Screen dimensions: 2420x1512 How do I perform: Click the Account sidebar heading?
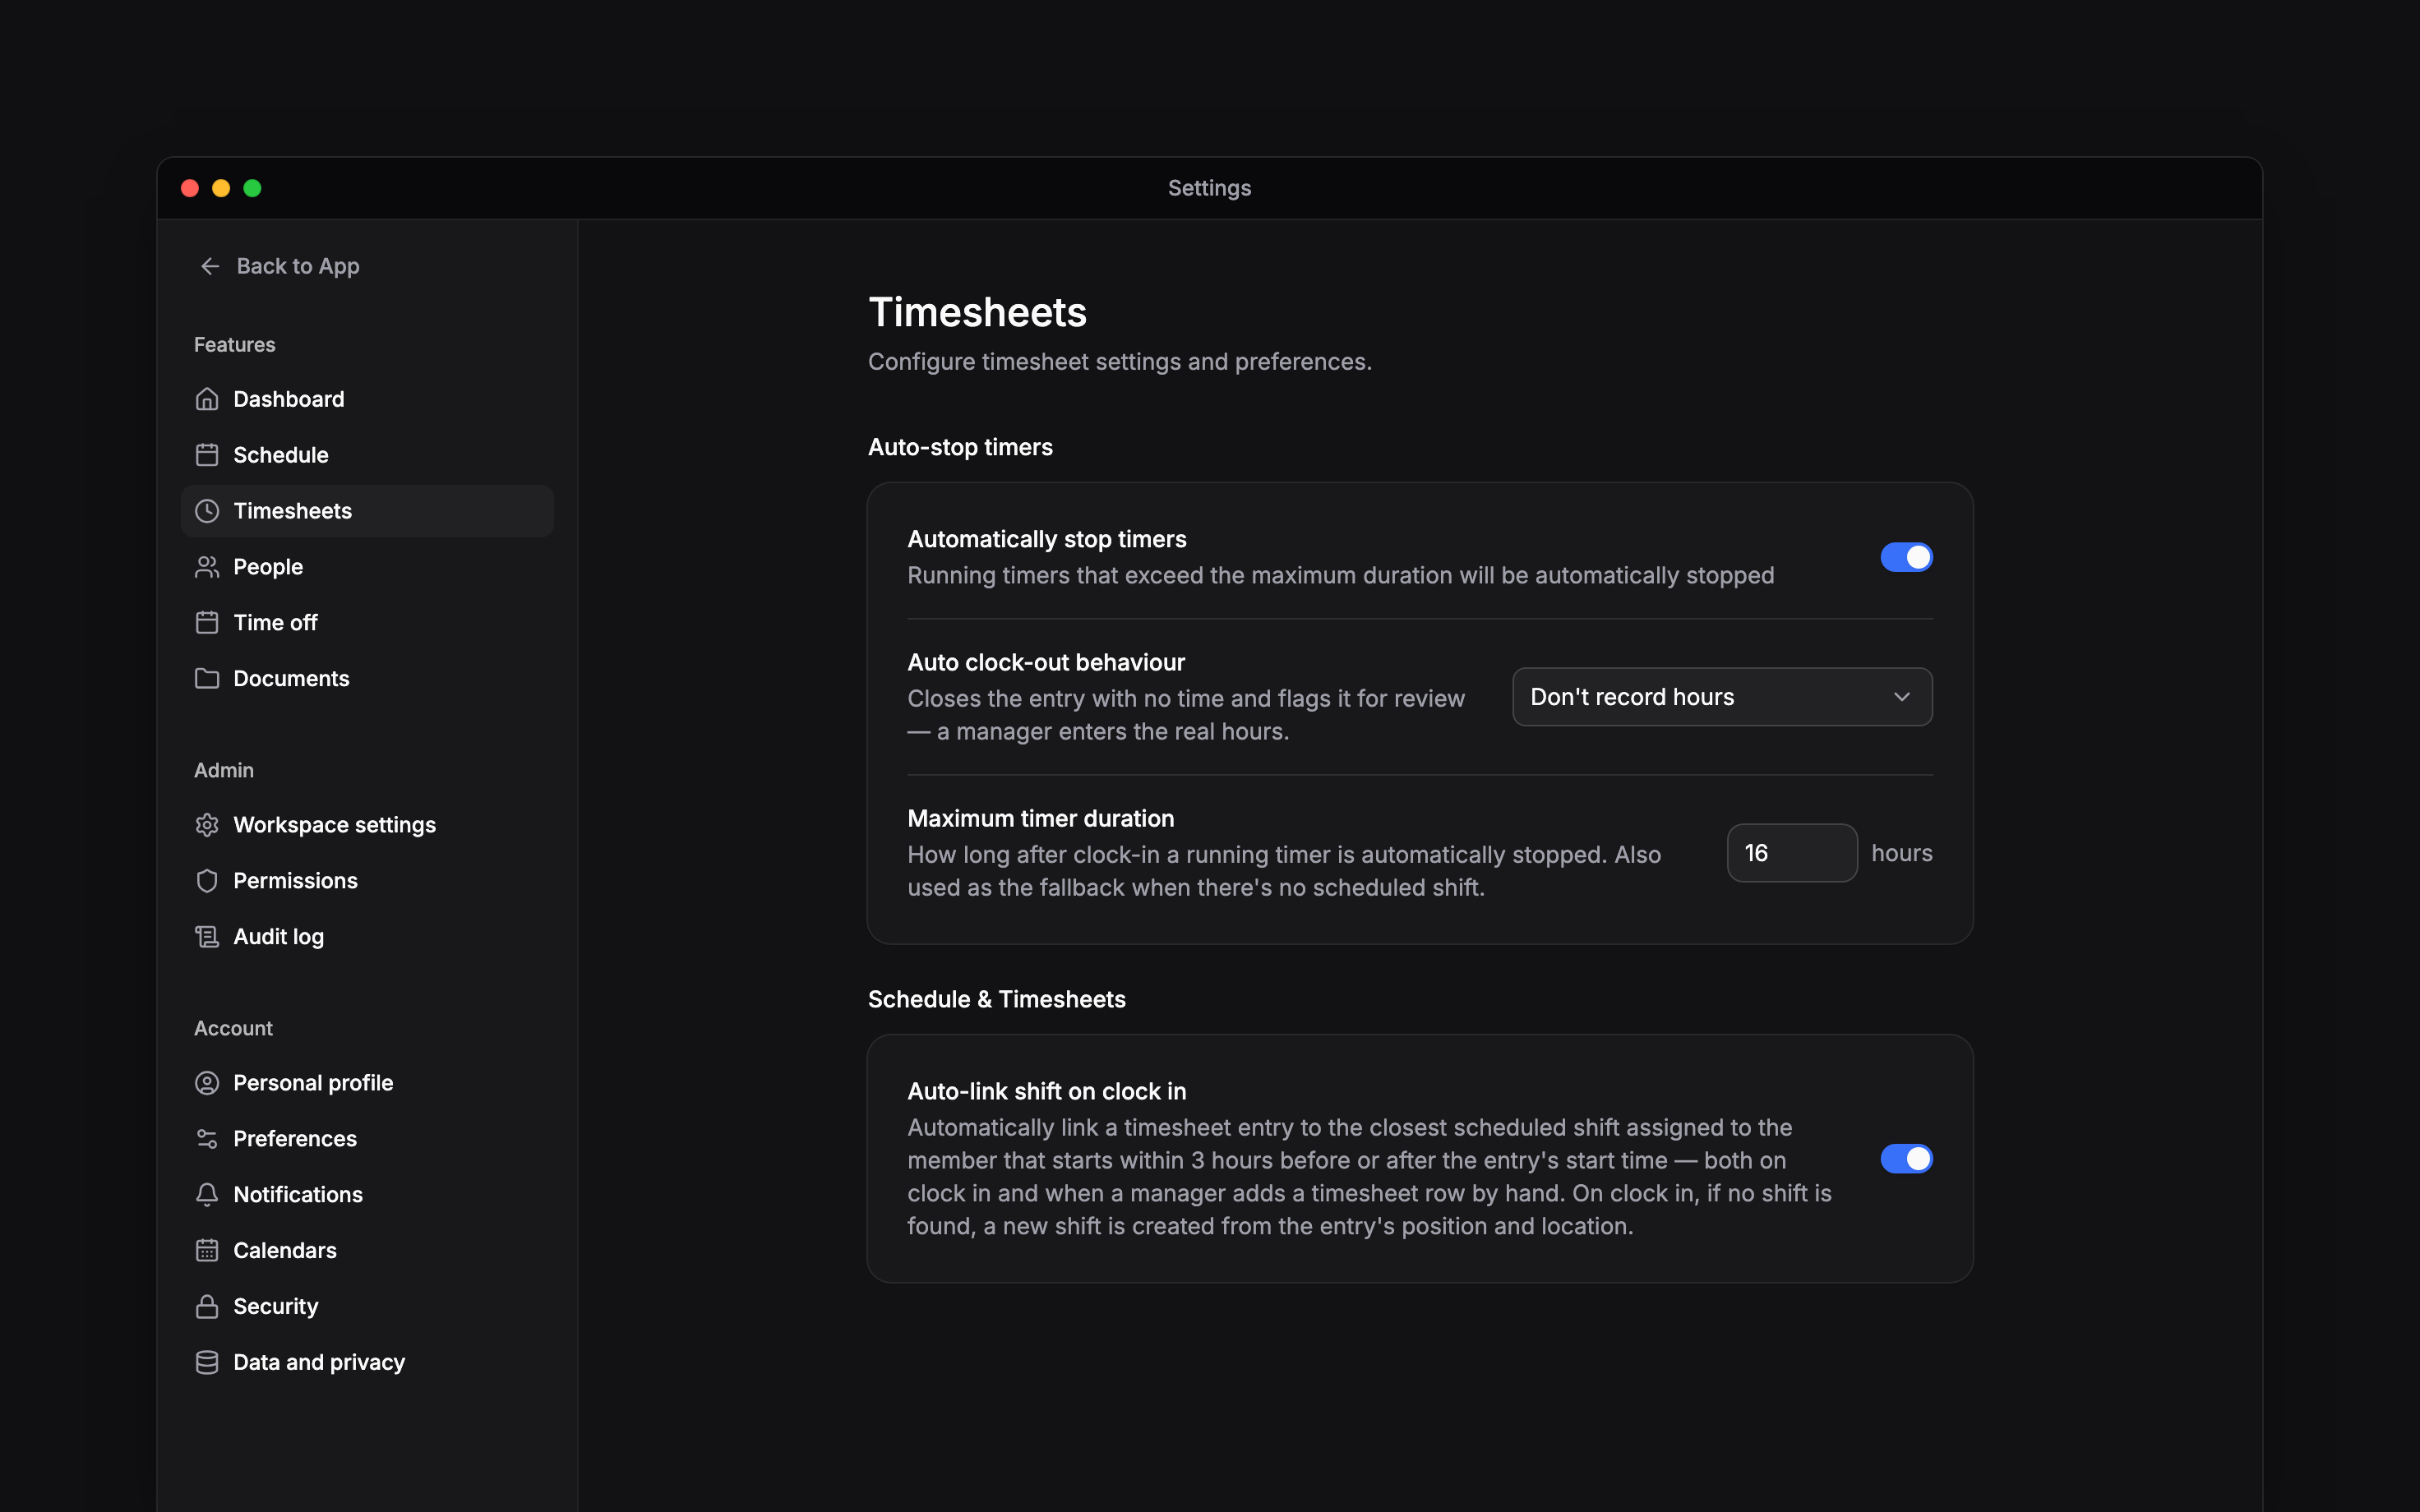click(233, 1028)
